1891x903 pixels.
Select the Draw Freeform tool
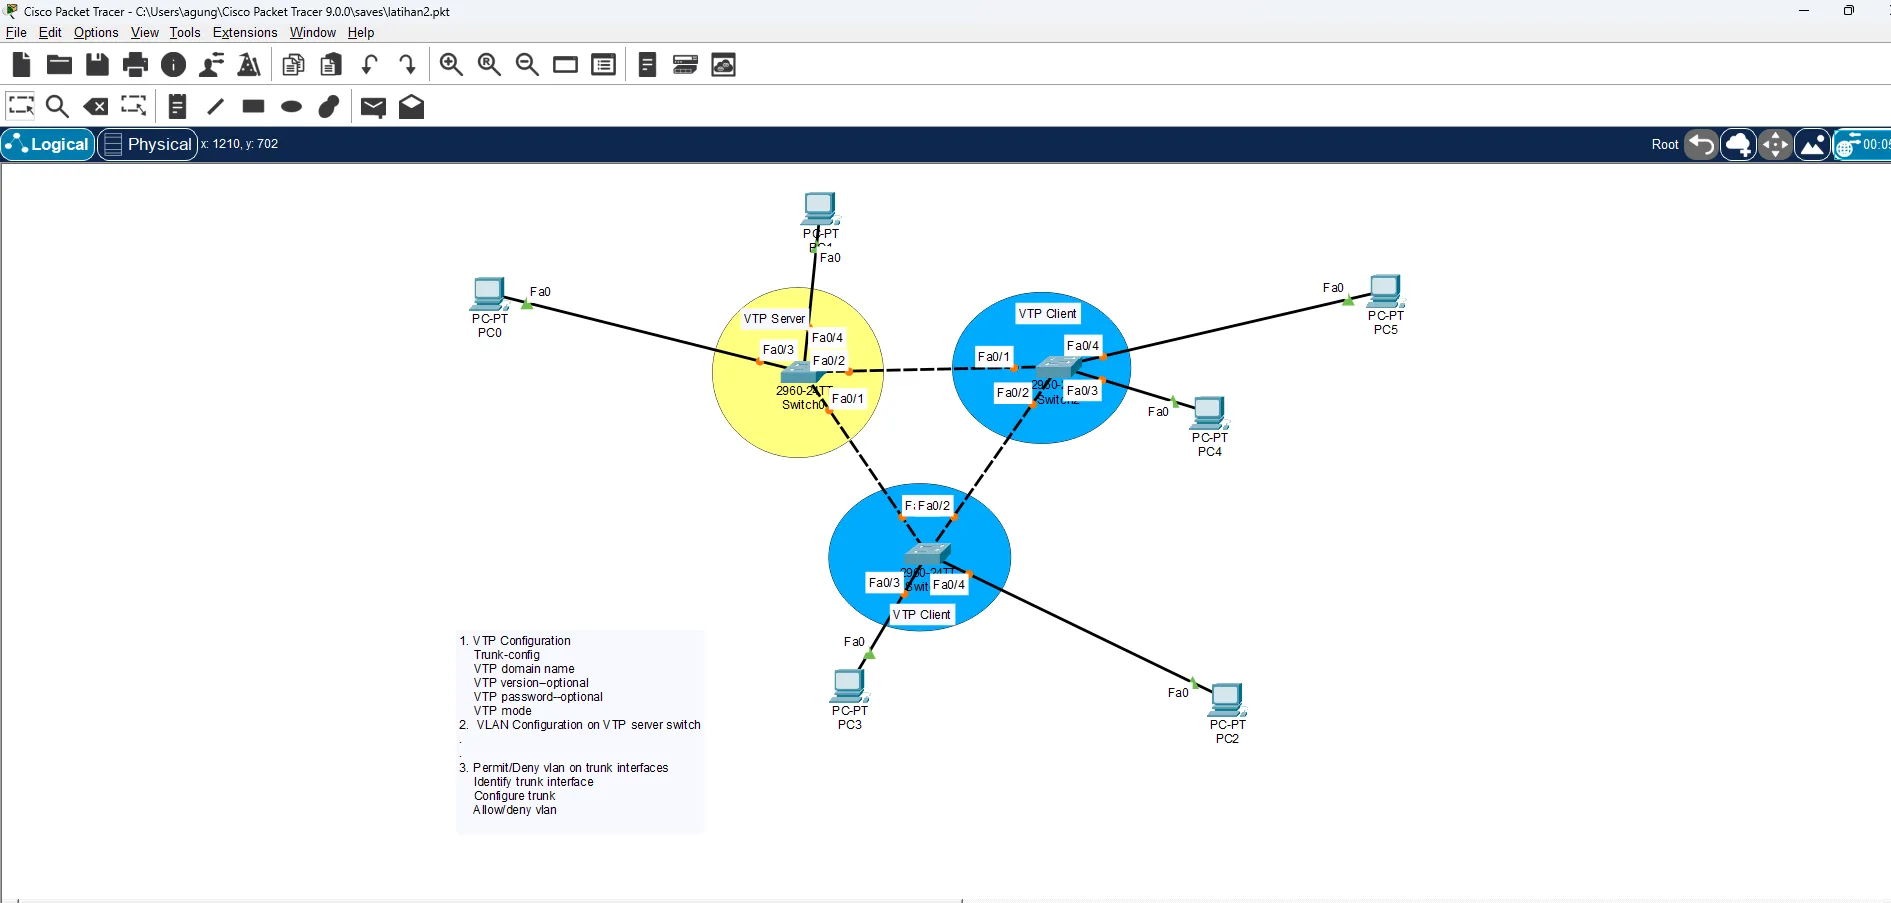(x=329, y=106)
